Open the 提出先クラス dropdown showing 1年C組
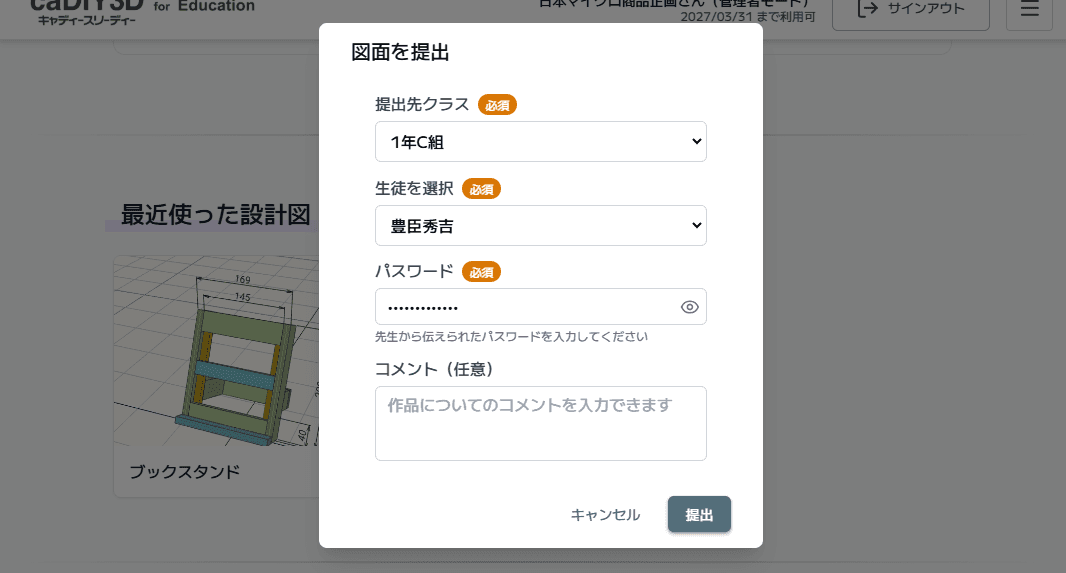This screenshot has height=573, width=1066. (x=540, y=142)
